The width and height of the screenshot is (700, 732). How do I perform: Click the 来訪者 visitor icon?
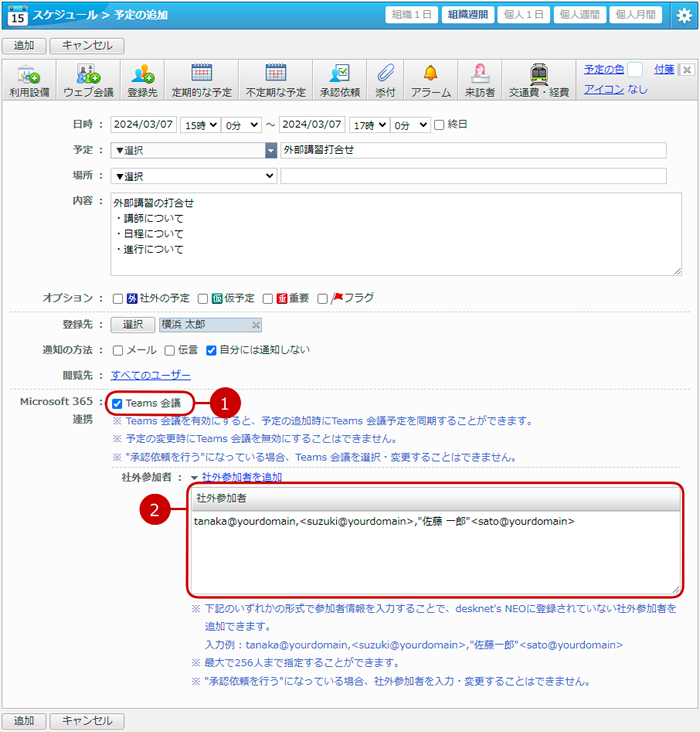(x=480, y=80)
